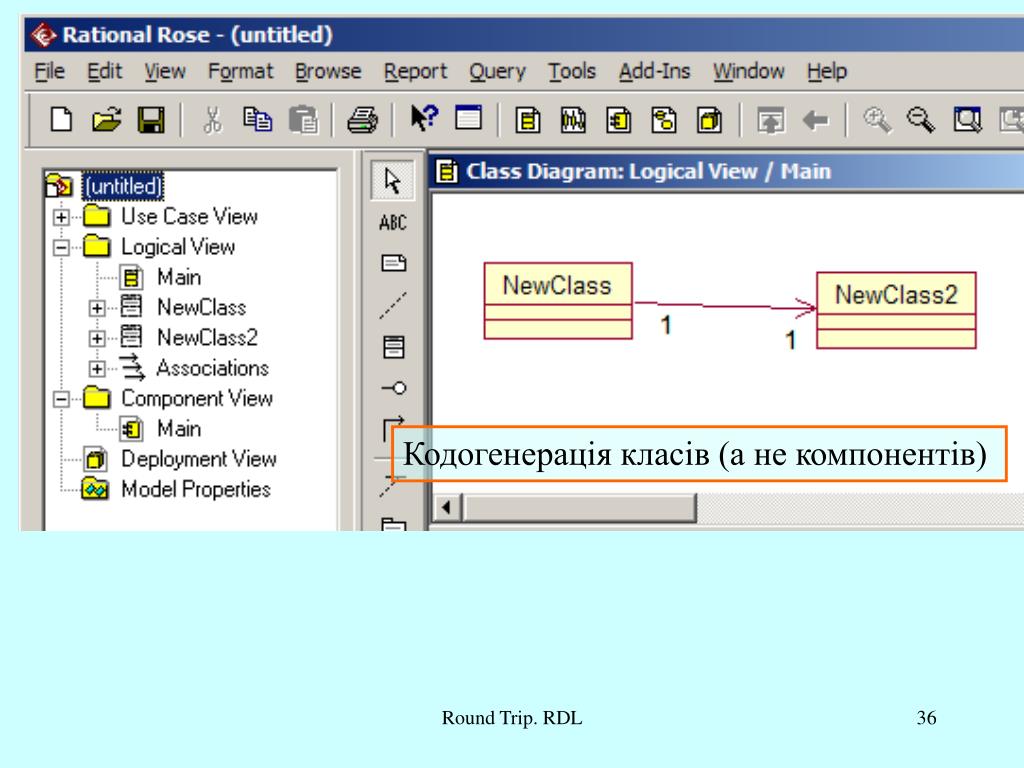
Task: Open the Add-Ins menu
Action: 654,71
